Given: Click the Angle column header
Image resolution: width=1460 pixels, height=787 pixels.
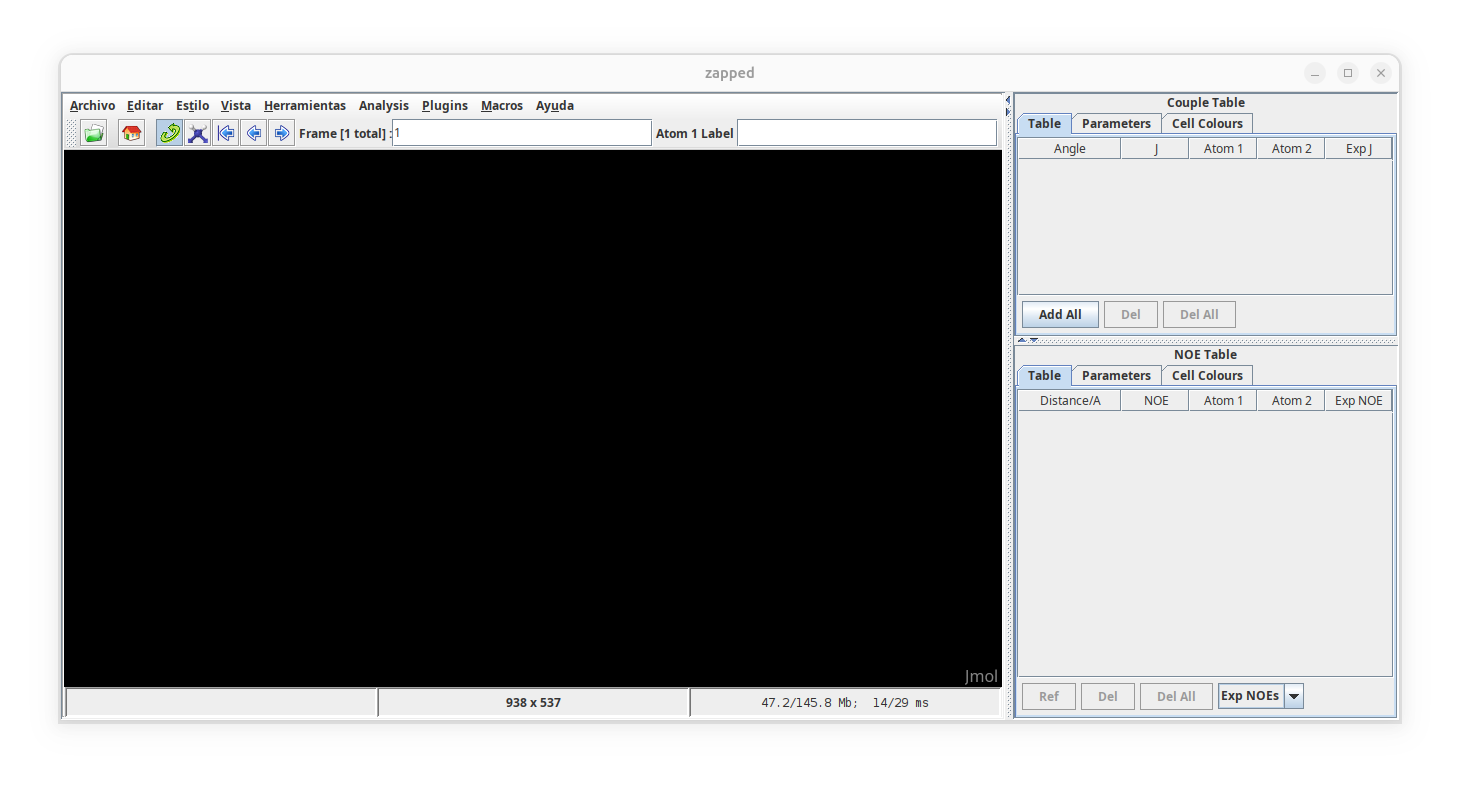Looking at the screenshot, I should (1070, 148).
